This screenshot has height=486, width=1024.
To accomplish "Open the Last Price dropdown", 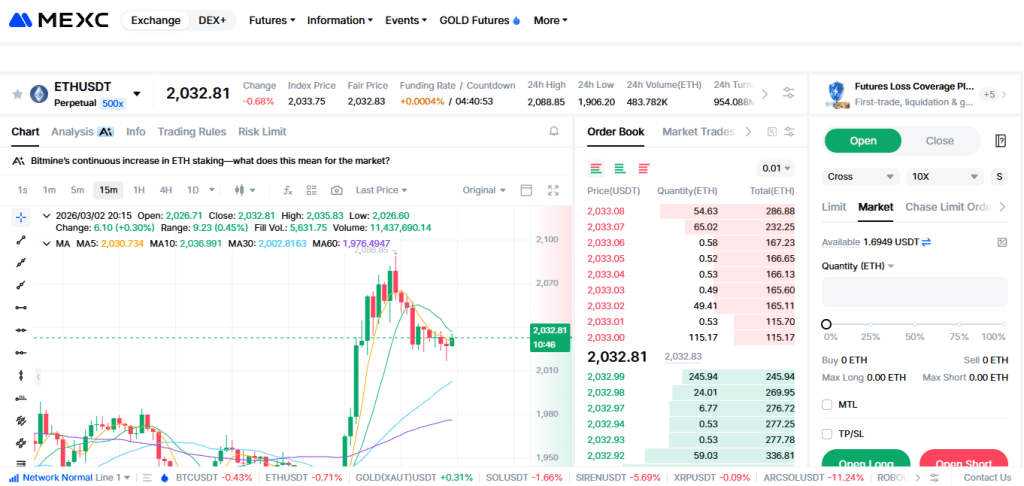I will [381, 190].
